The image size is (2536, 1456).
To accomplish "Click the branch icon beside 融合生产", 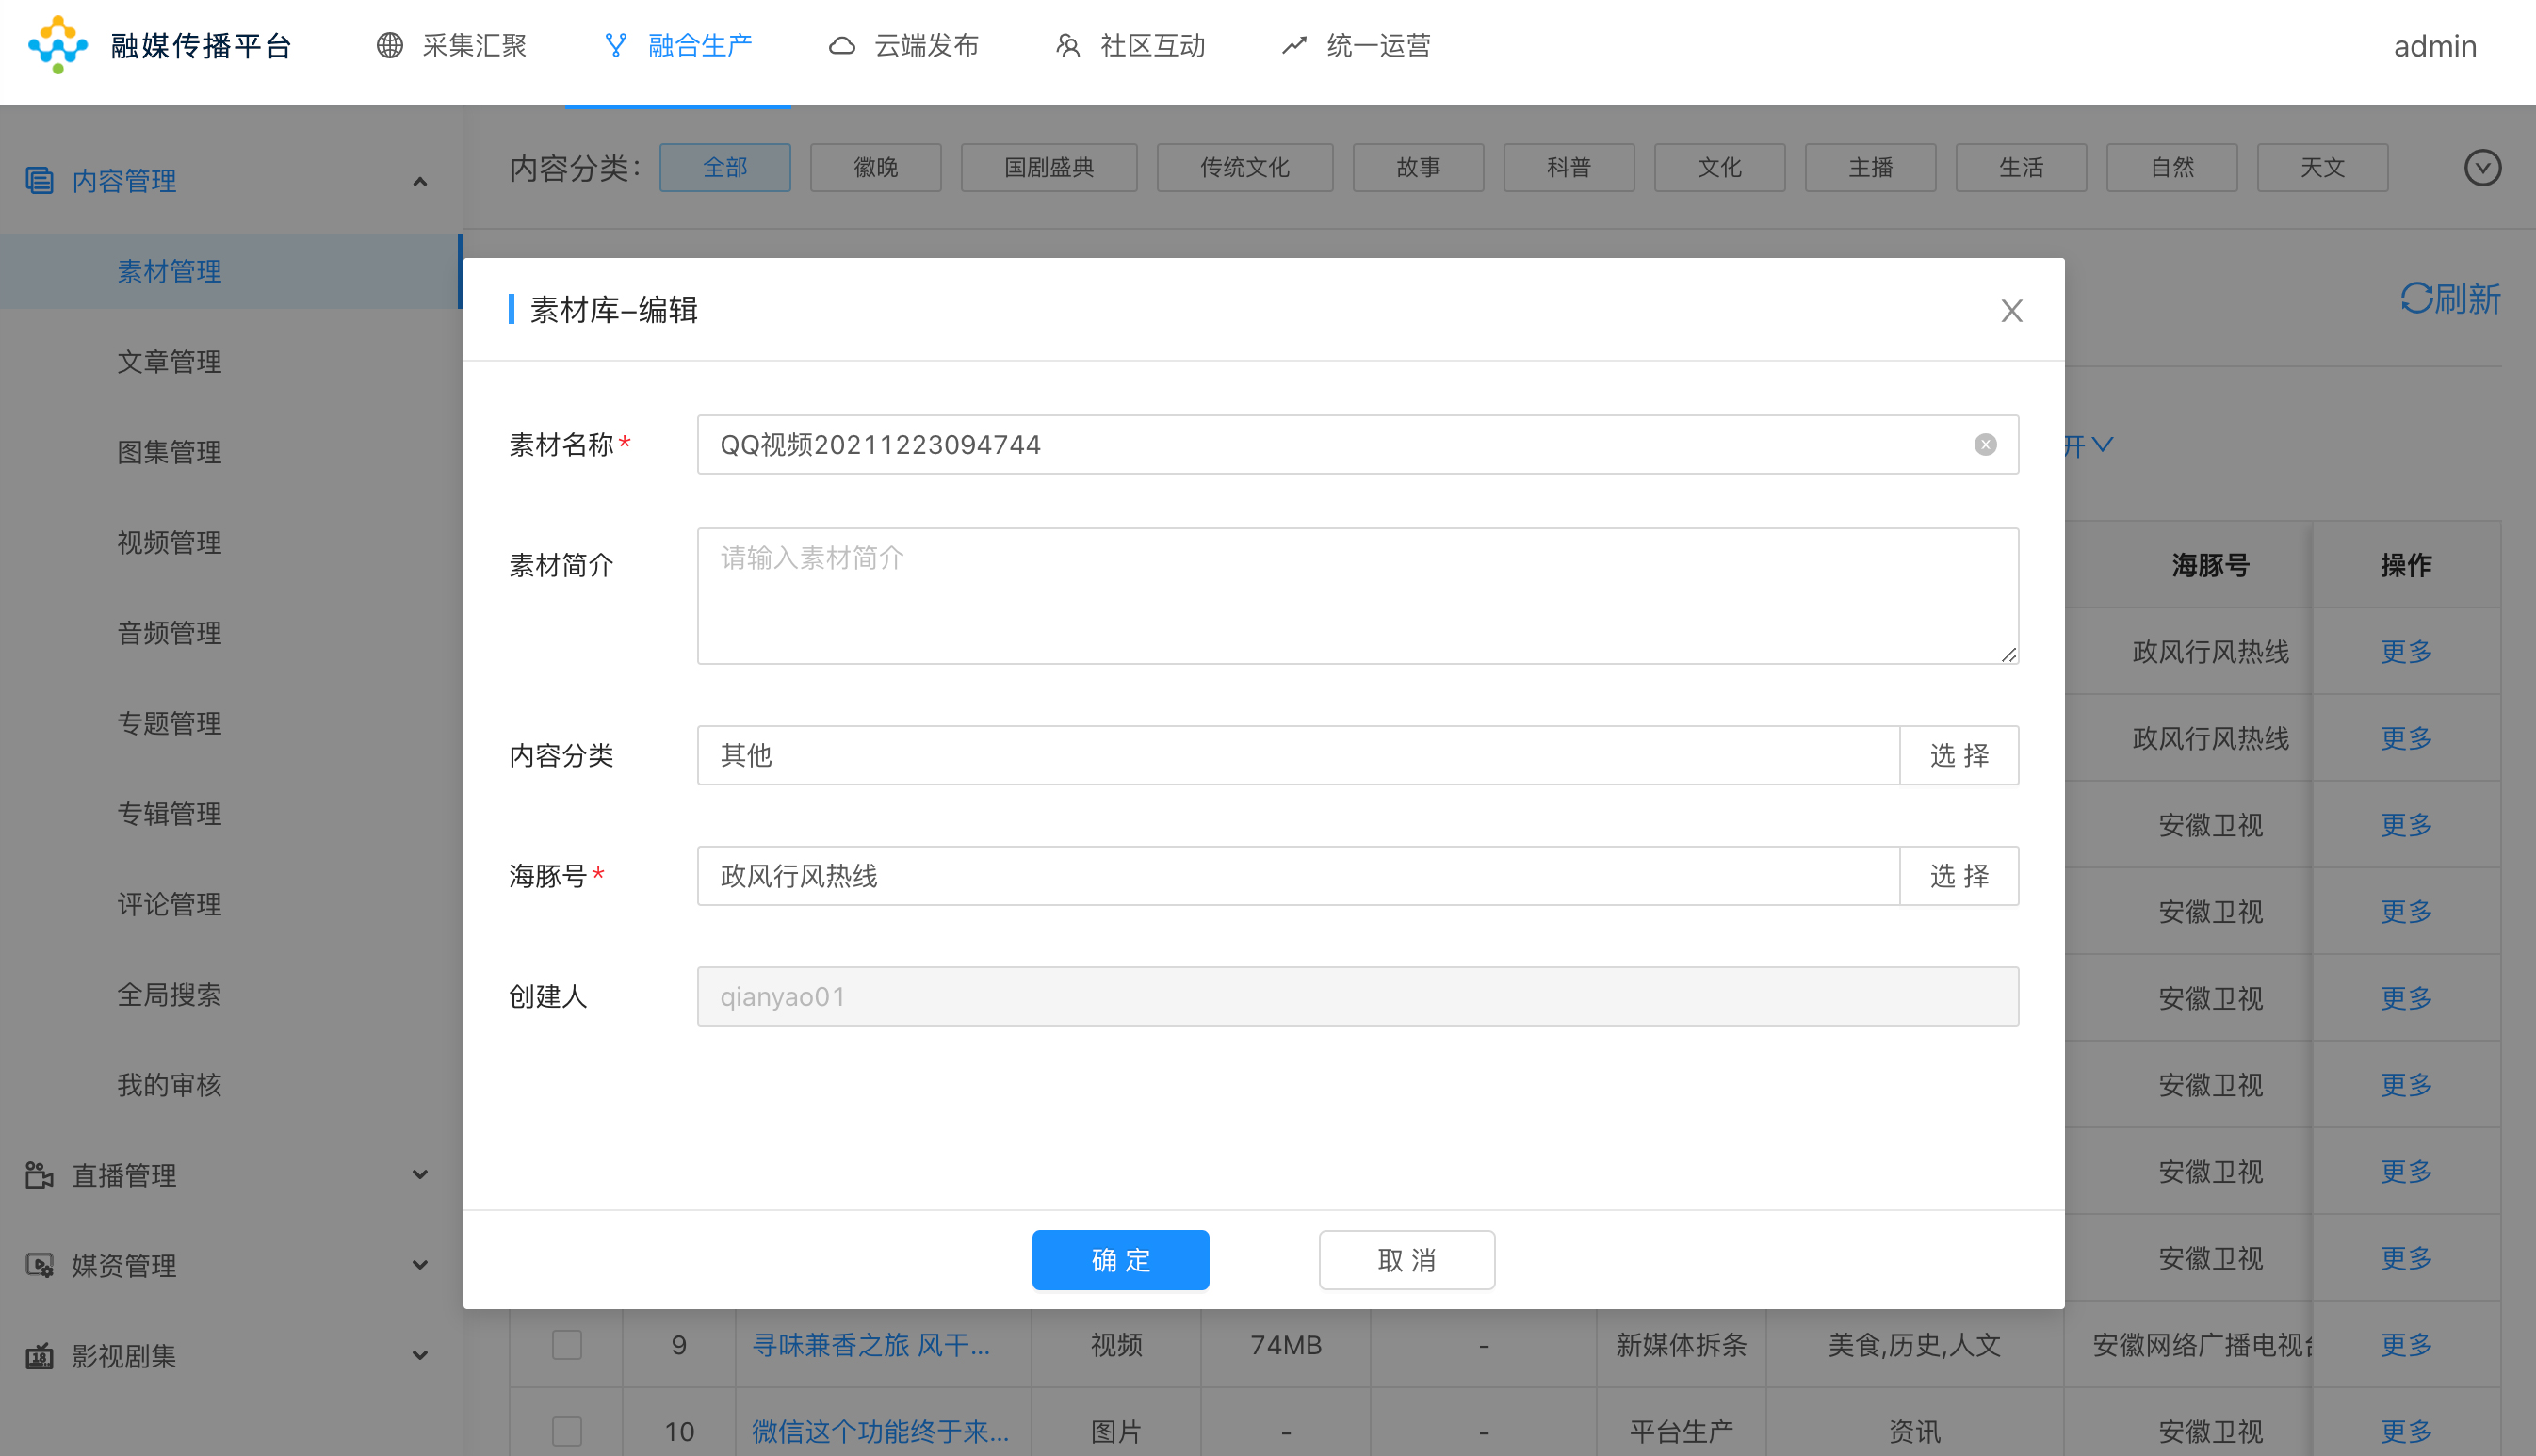I will coord(616,46).
